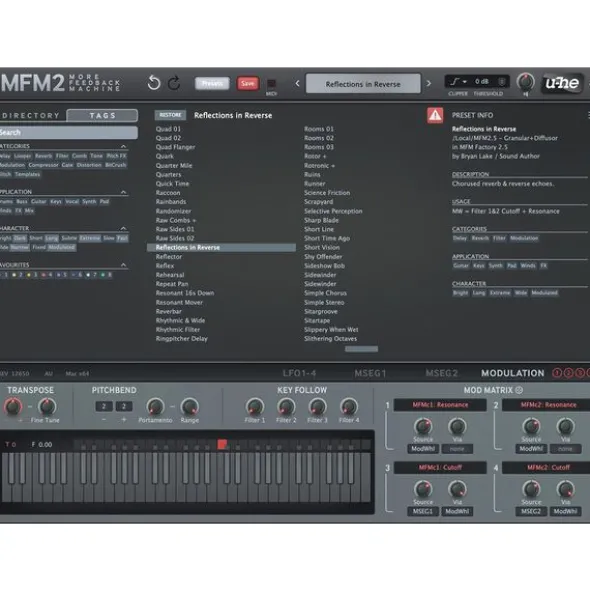The height and width of the screenshot is (591, 590).
Task: Click the pitchbend down value 2
Action: tap(104, 406)
